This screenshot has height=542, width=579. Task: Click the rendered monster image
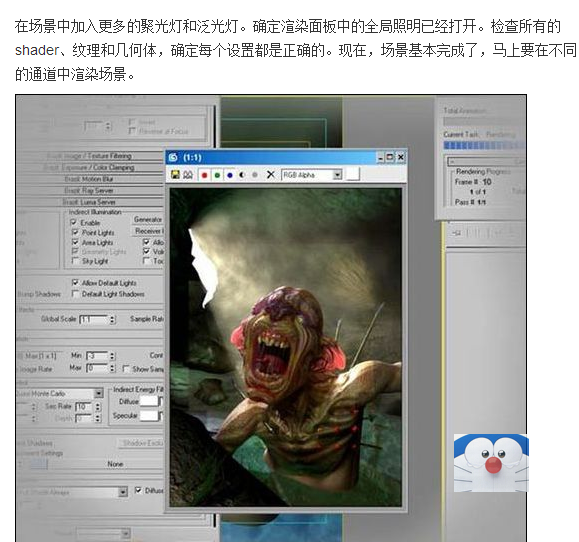285,347
